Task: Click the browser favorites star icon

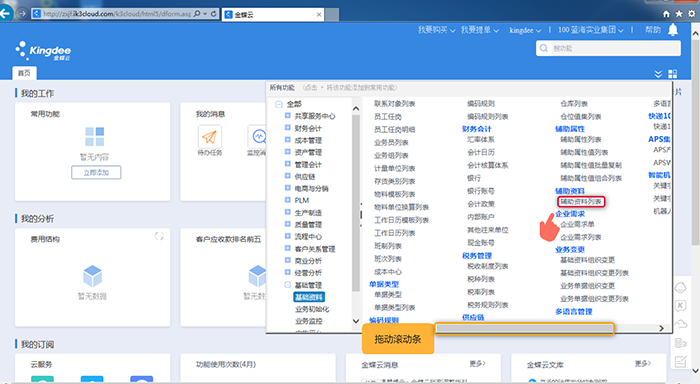Action: [679, 14]
